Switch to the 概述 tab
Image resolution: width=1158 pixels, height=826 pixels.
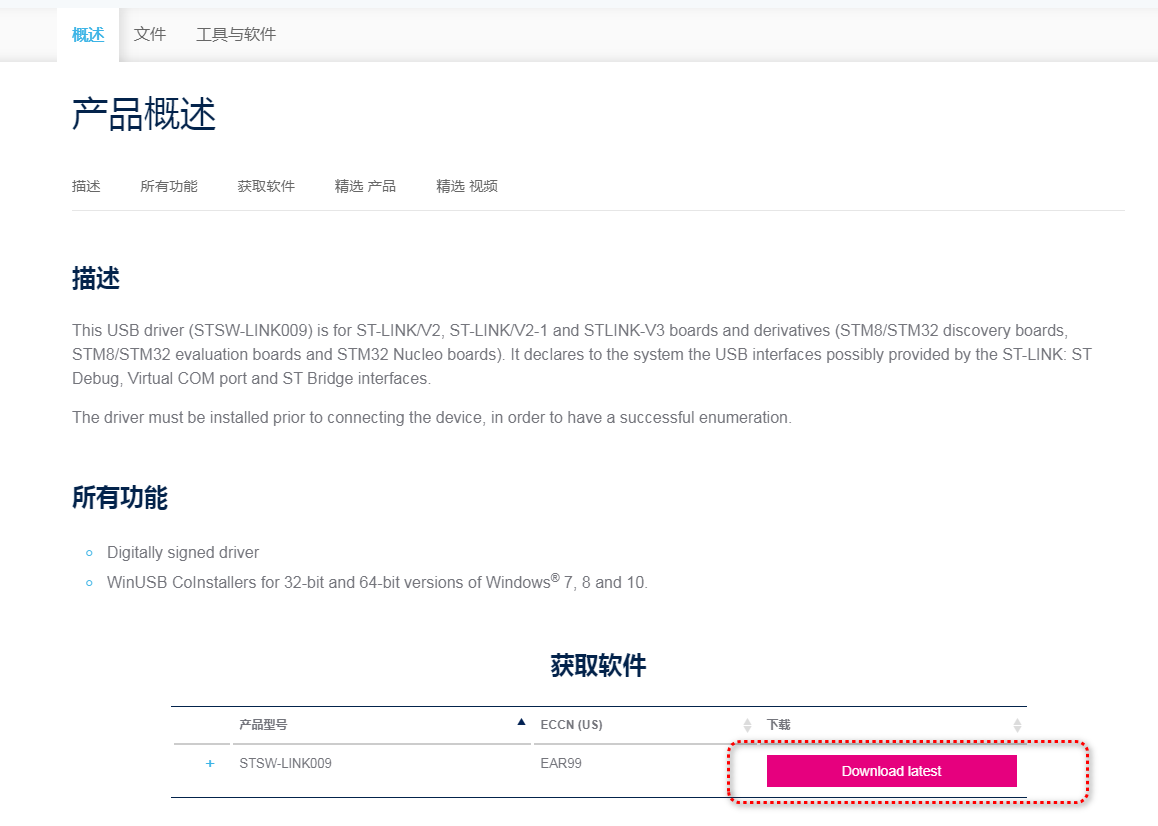coord(88,35)
